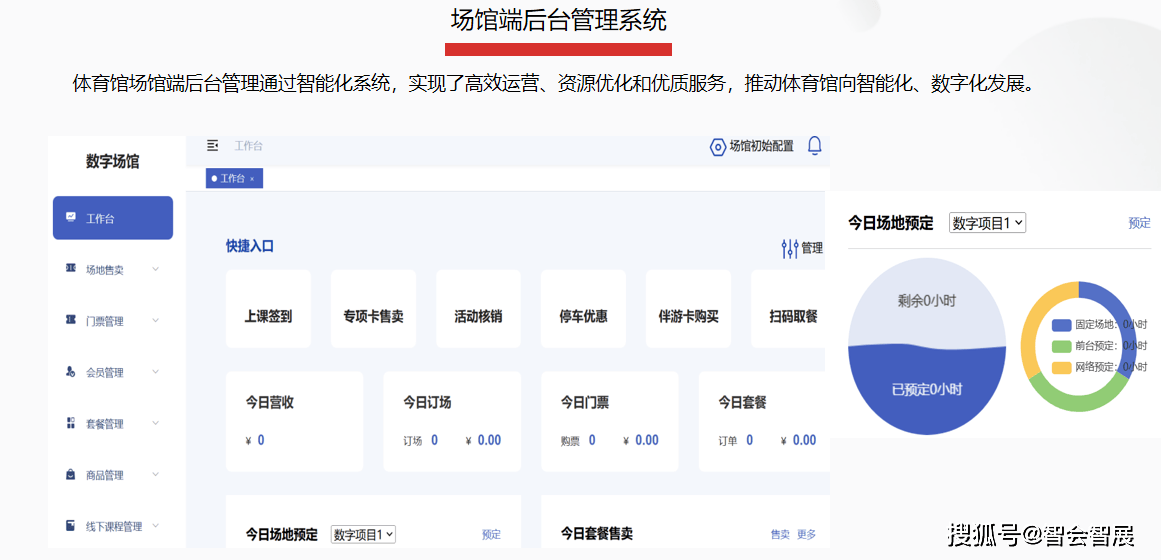Image resolution: width=1161 pixels, height=560 pixels.
Task: Click the 会员管理 user icon
Action: point(70,372)
